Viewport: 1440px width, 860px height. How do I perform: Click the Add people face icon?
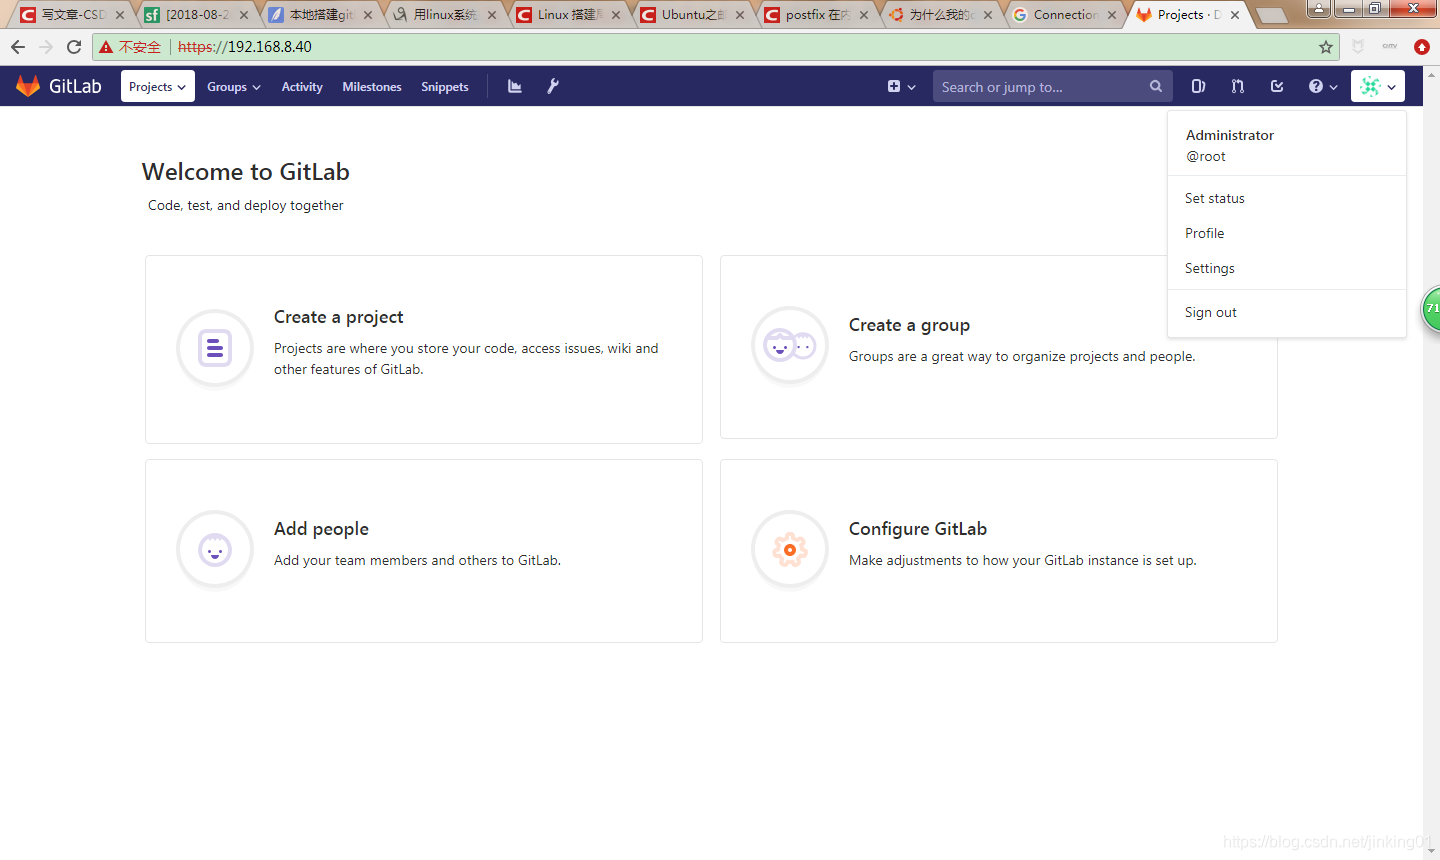215,550
